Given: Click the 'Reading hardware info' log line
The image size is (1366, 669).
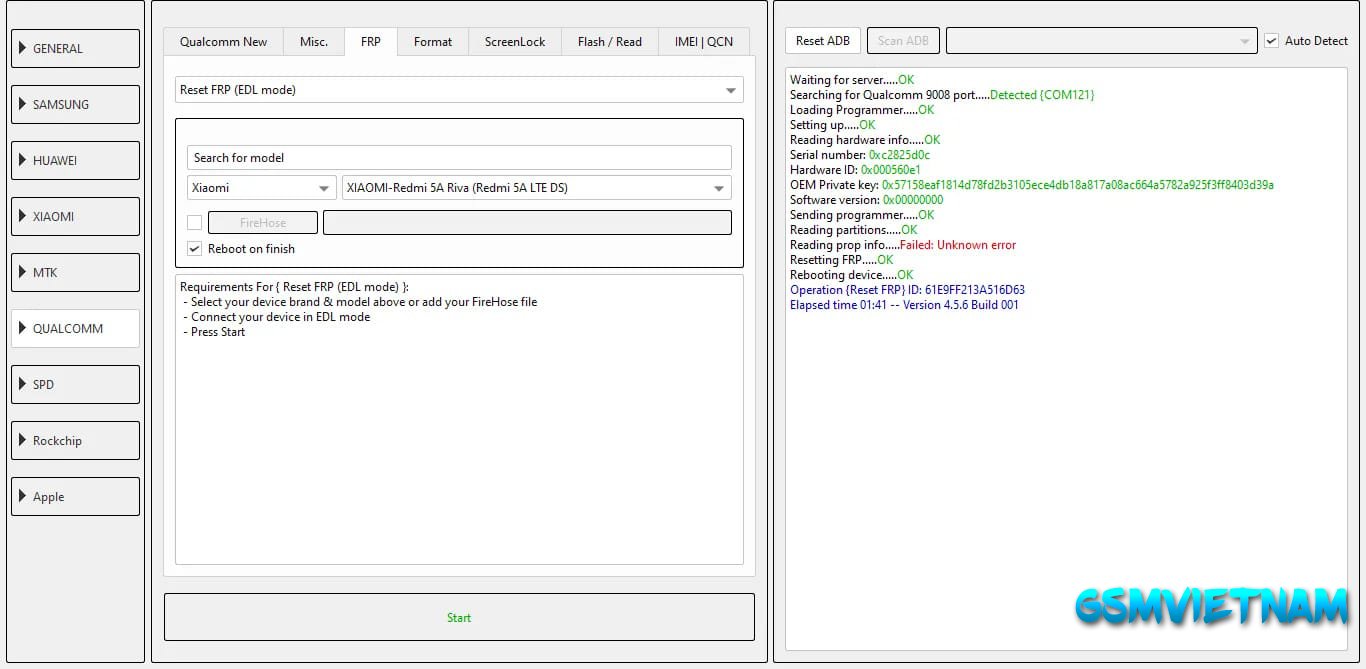Looking at the screenshot, I should click(865, 140).
